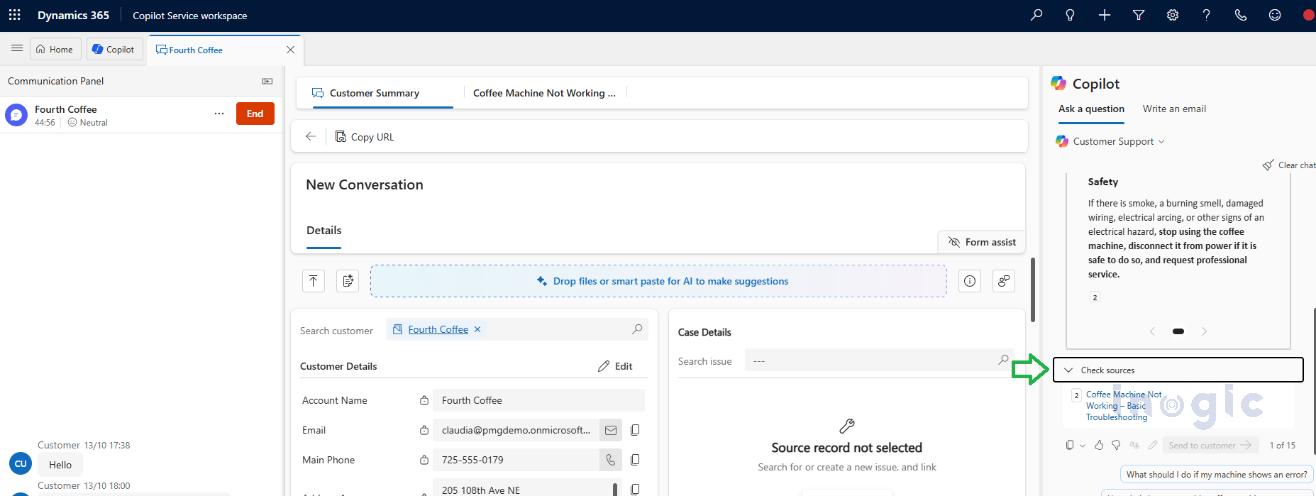1316x496 pixels.
Task: Click the help question mark icon
Action: tap(1207, 15)
